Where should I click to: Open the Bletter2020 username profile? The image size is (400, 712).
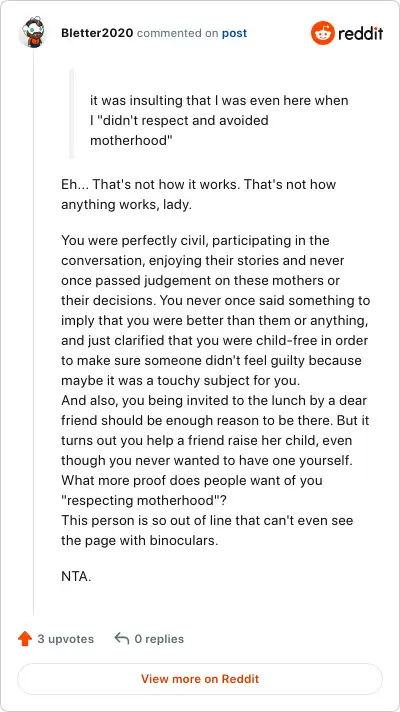click(x=97, y=33)
